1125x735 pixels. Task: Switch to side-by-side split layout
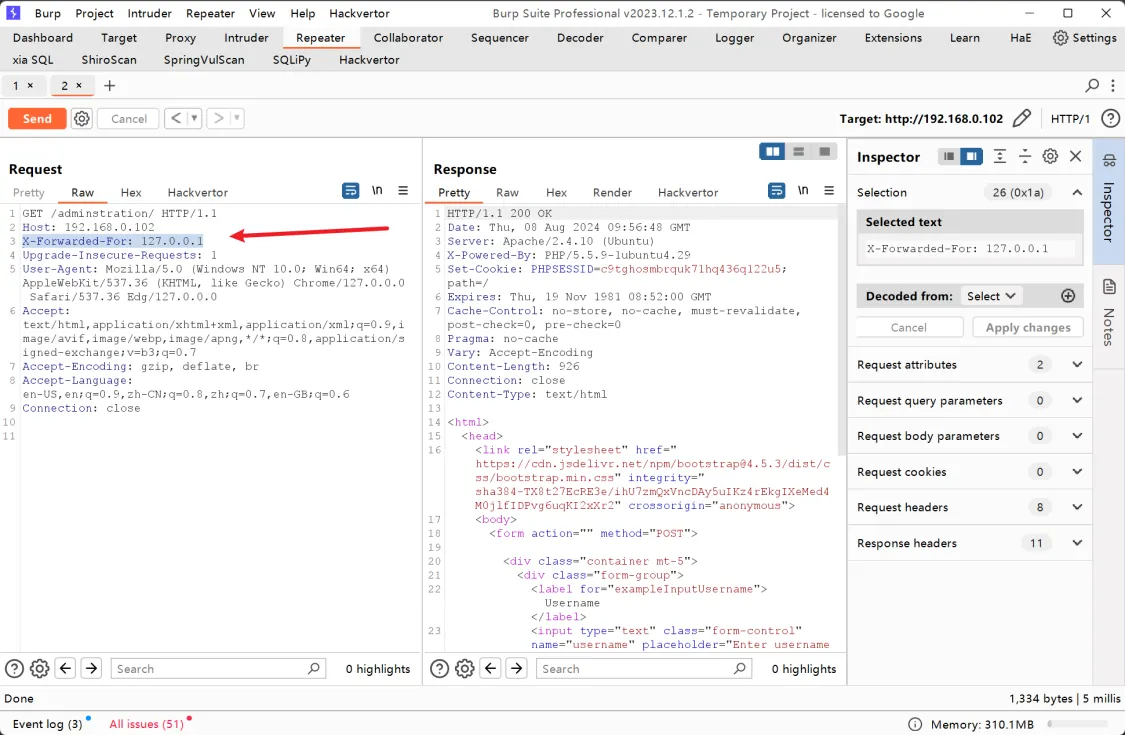[x=771, y=152]
